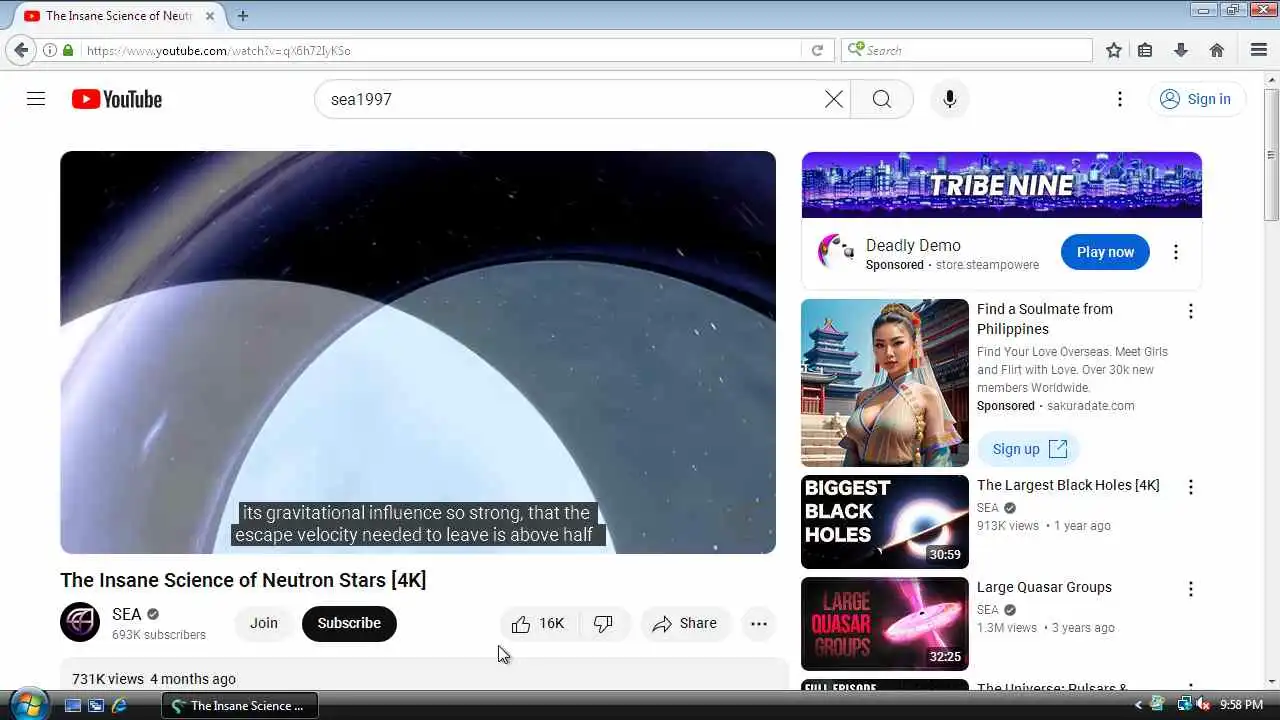Go to YouTube home via logo

coord(117,99)
